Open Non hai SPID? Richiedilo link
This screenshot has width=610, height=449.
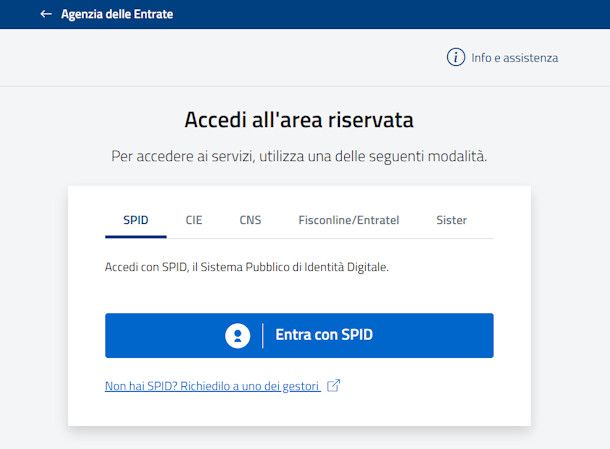coord(212,386)
